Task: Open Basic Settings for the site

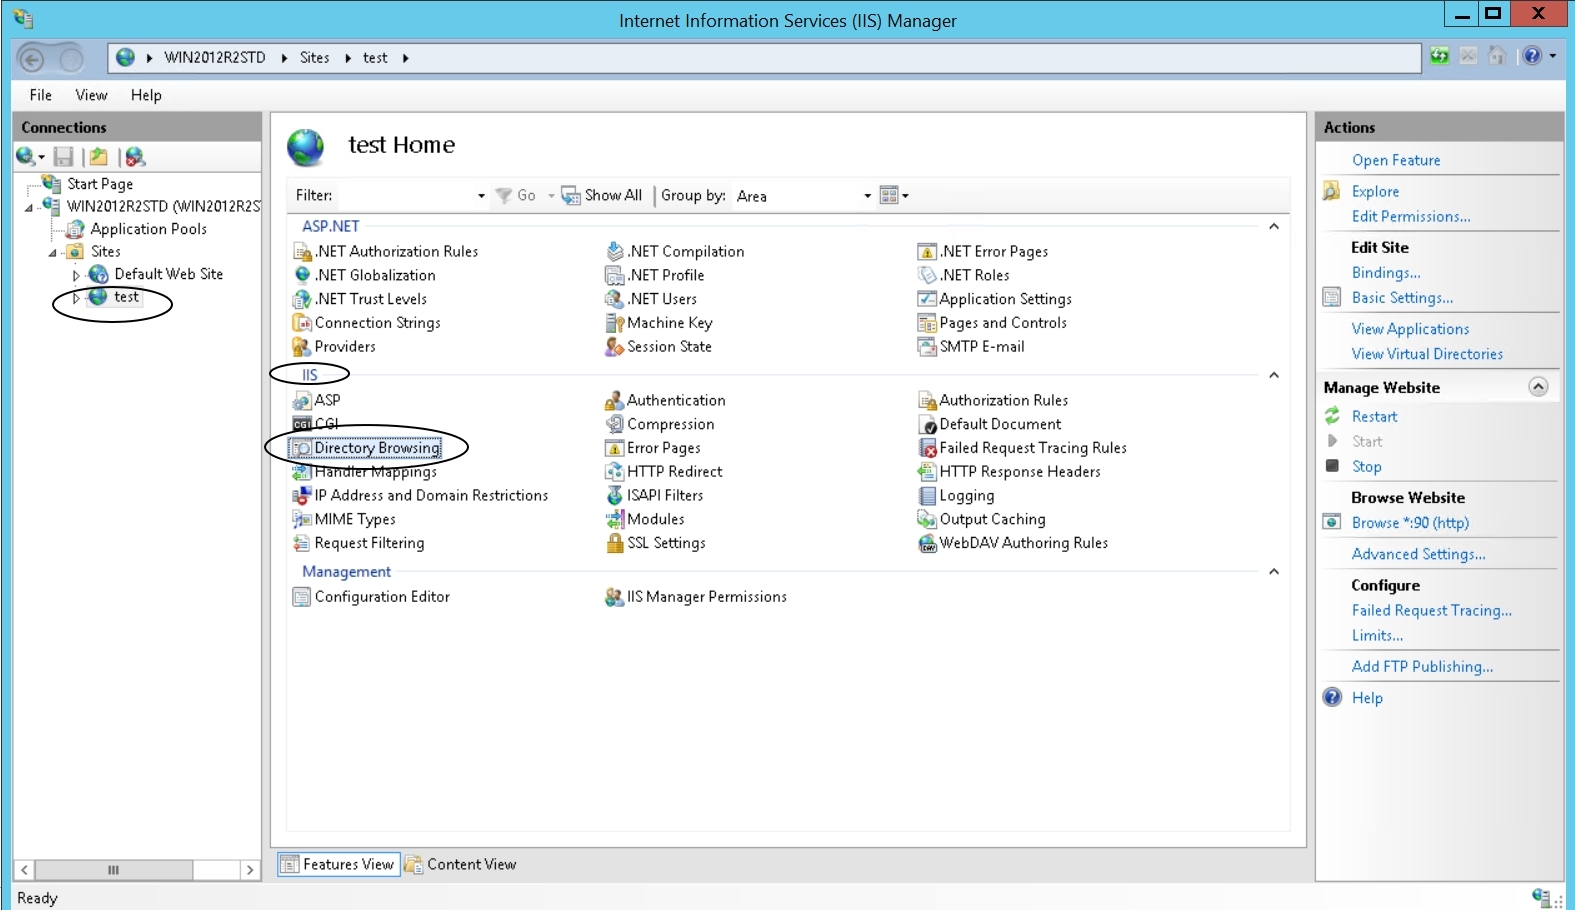Action: [1402, 298]
